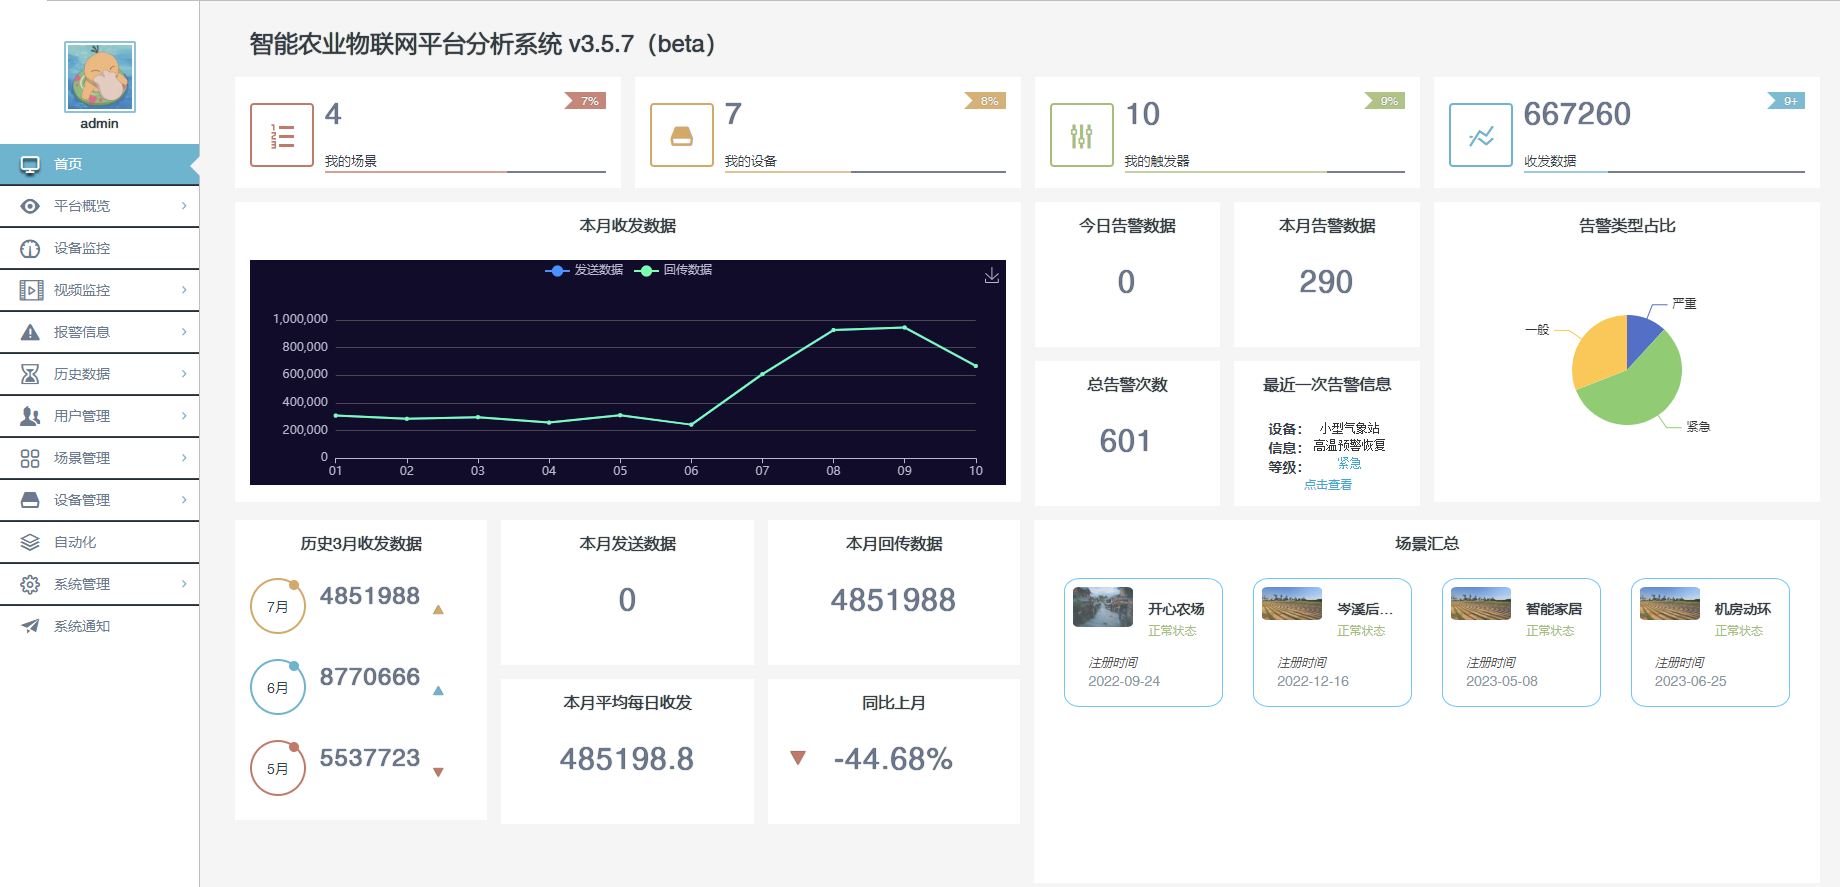Click the 7% badge on 我的场景

(586, 101)
